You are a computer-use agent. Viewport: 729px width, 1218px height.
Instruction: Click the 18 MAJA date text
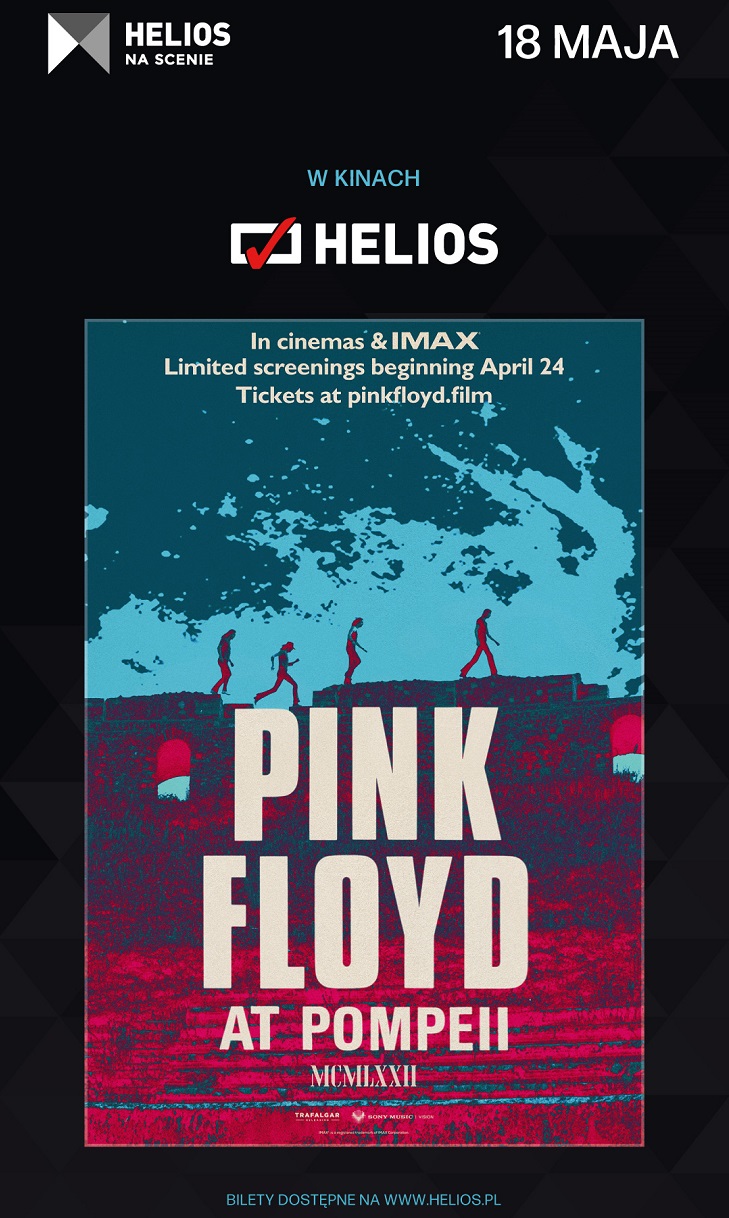click(x=588, y=43)
